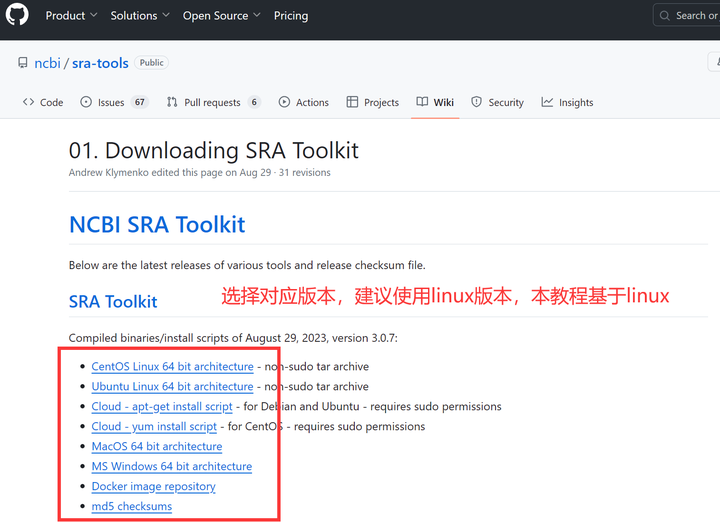This screenshot has width=720, height=522.
Task: Open CentOS Linux 64 bit architecture link
Action: pos(172,367)
